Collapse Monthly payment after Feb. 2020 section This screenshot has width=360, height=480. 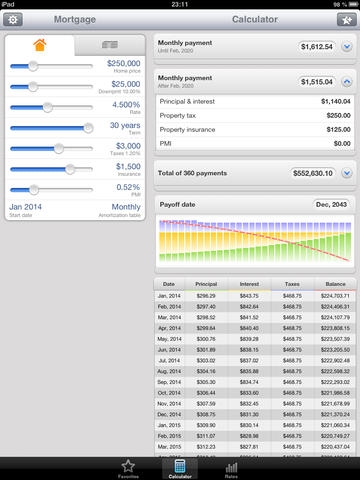click(347, 82)
